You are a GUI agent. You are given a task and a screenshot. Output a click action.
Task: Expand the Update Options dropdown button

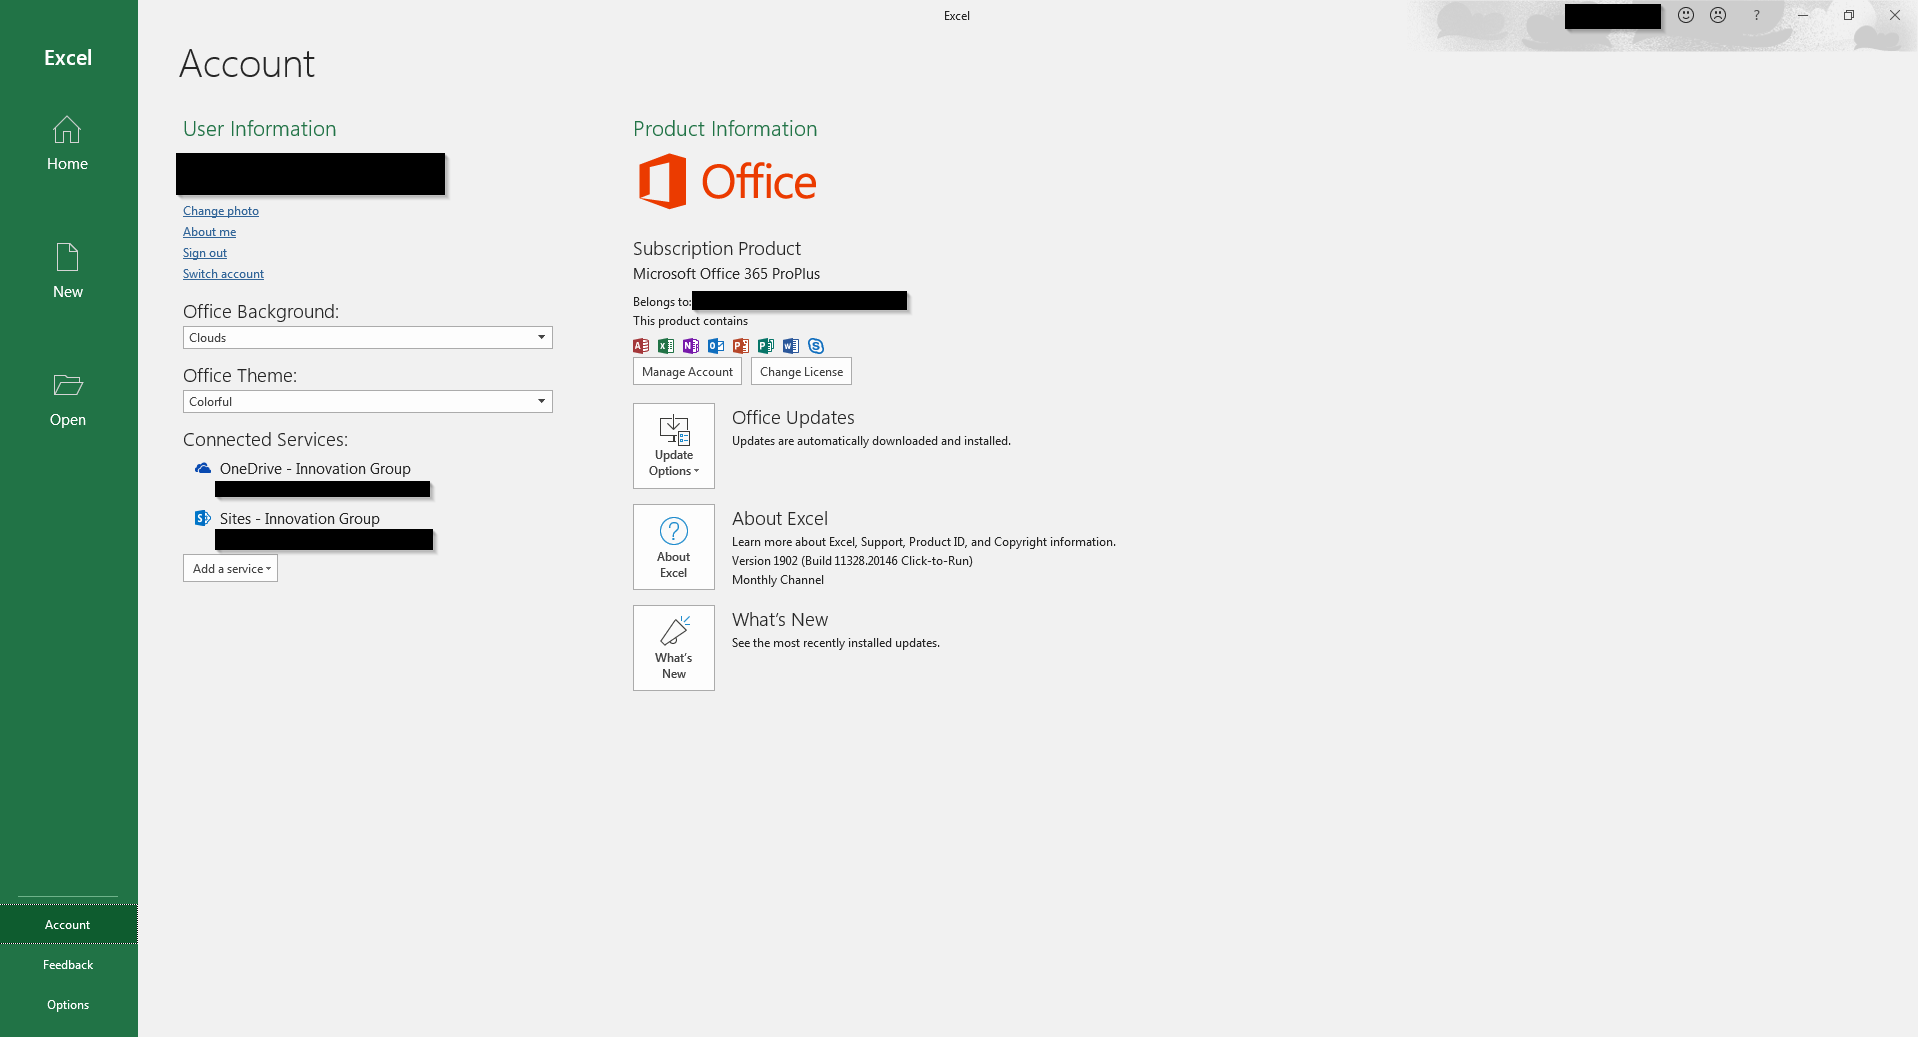(674, 446)
